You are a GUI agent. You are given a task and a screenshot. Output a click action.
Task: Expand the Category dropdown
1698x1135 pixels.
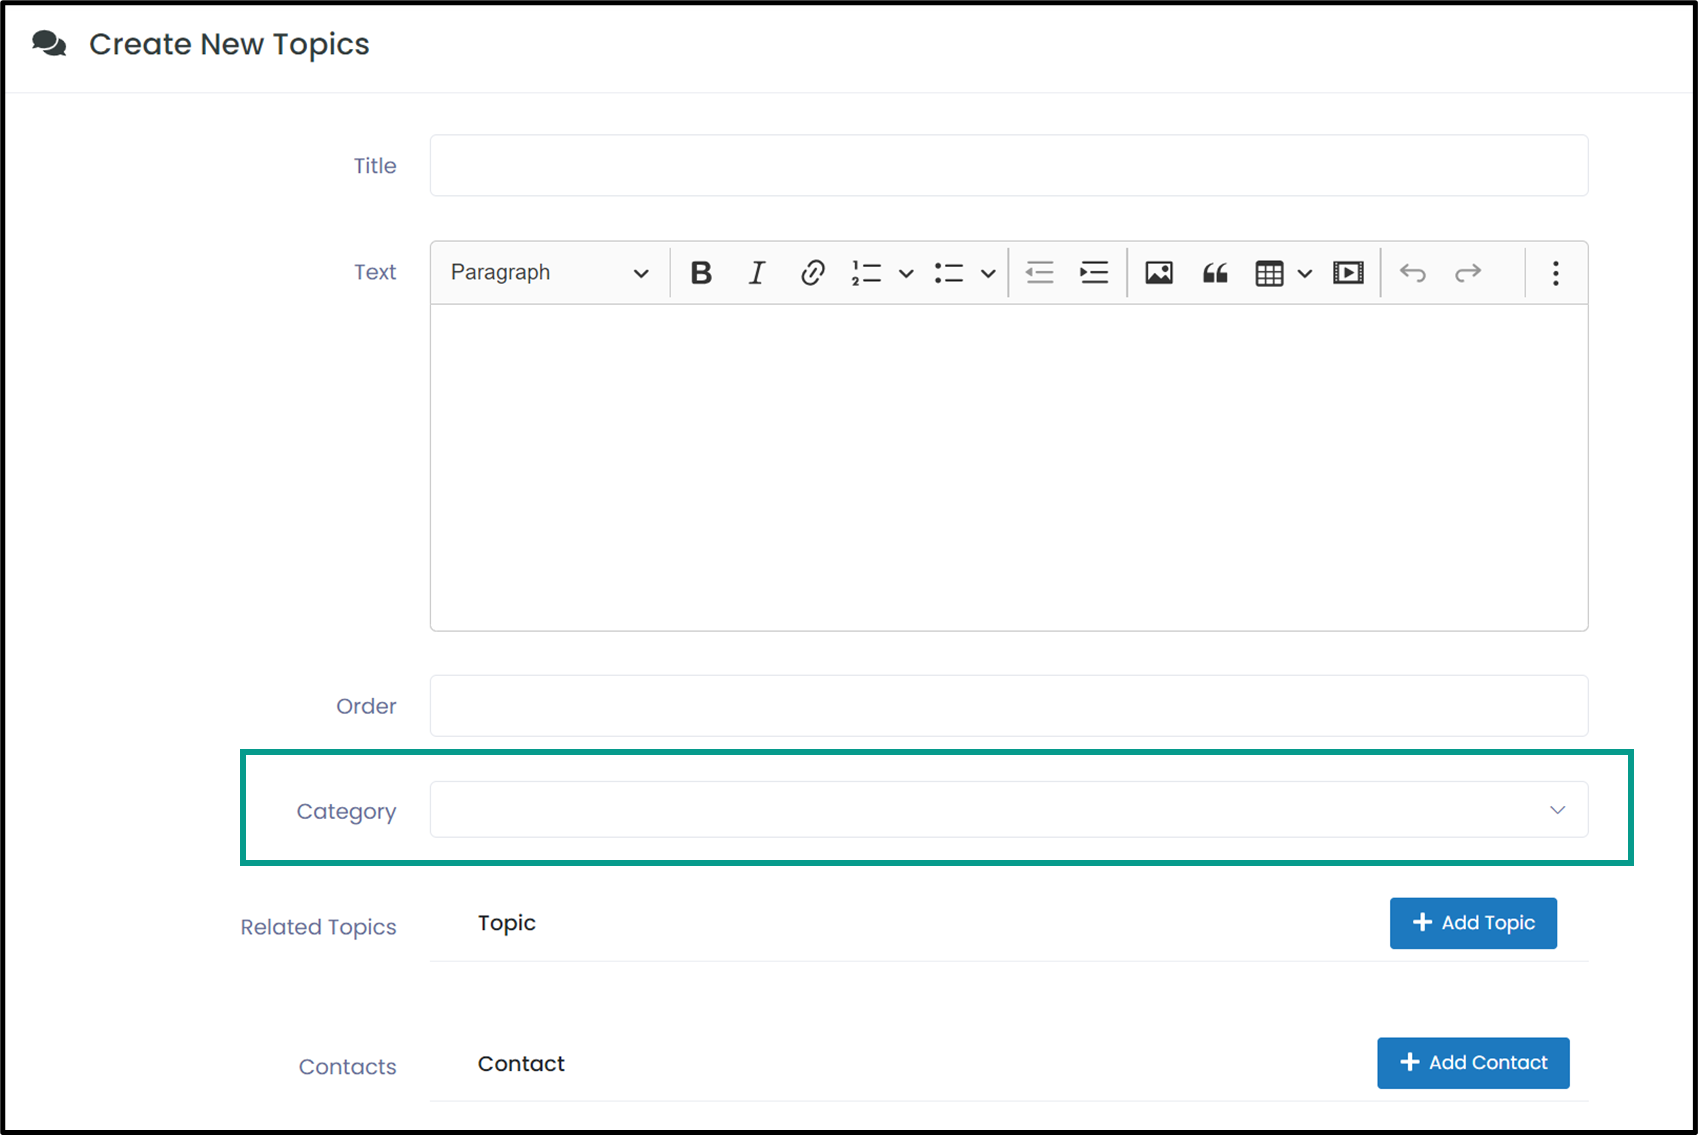(x=1009, y=809)
